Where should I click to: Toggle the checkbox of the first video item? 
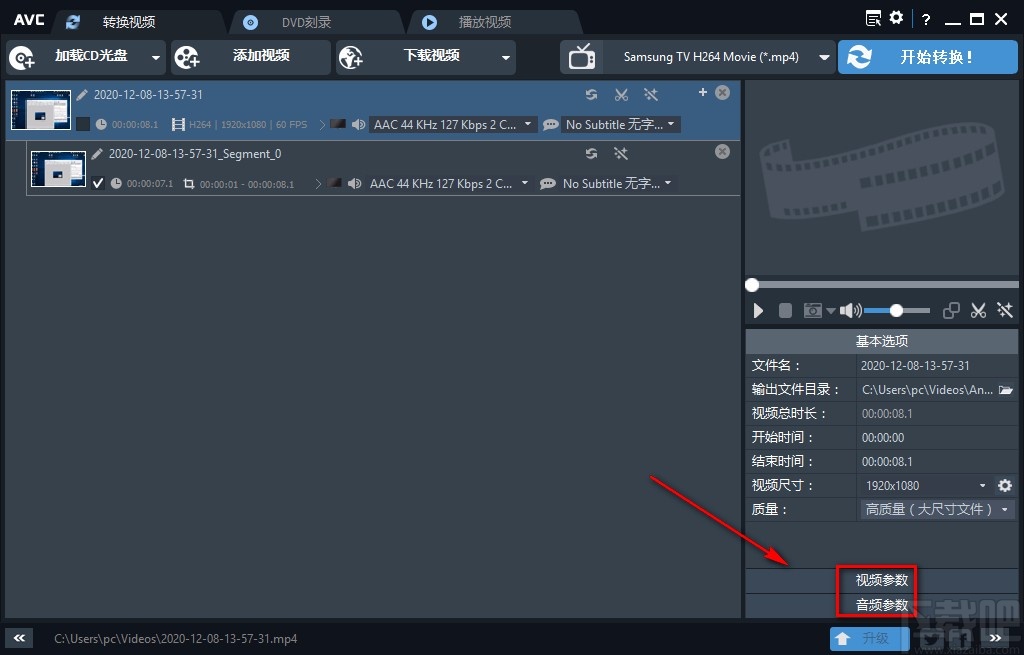(x=84, y=124)
